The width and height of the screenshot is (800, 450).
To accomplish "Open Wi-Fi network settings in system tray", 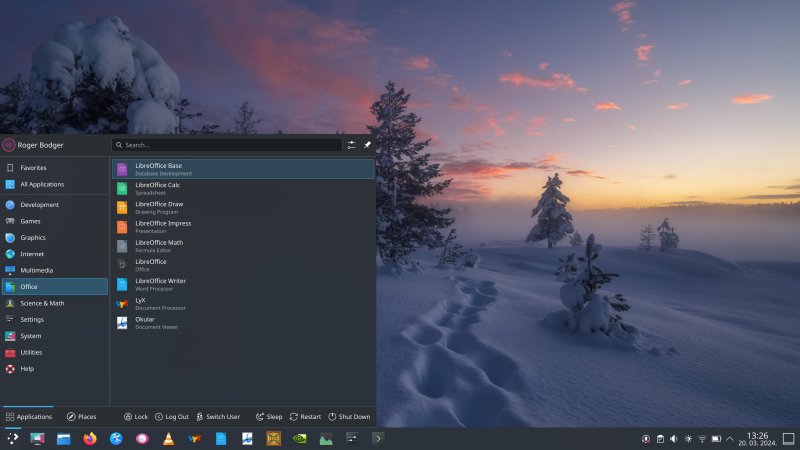I will tap(702, 439).
